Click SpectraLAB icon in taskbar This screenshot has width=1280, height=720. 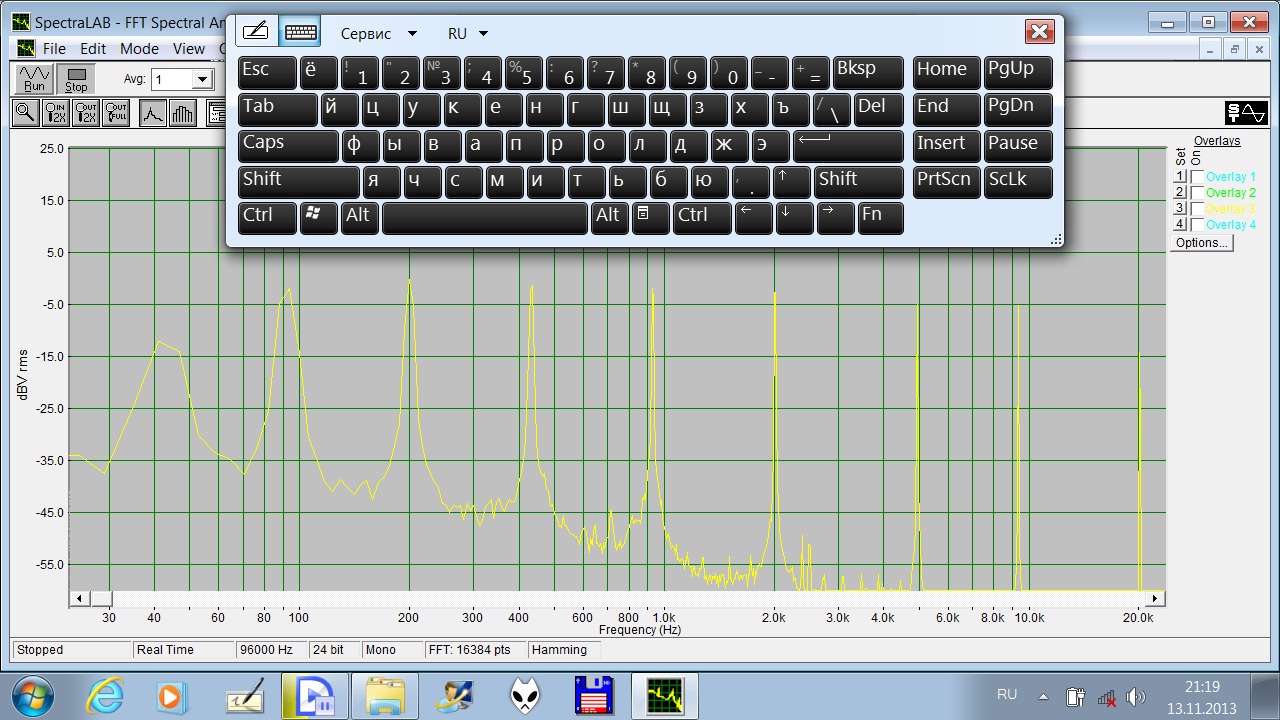pos(664,695)
